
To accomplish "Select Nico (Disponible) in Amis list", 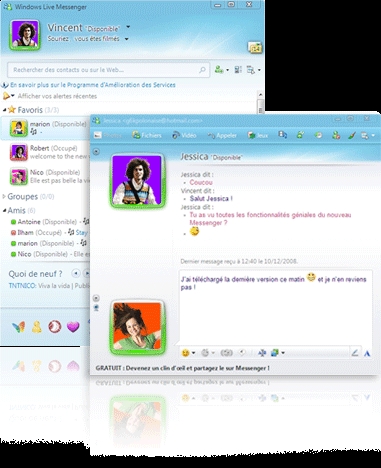I will pyautogui.click(x=50, y=254).
